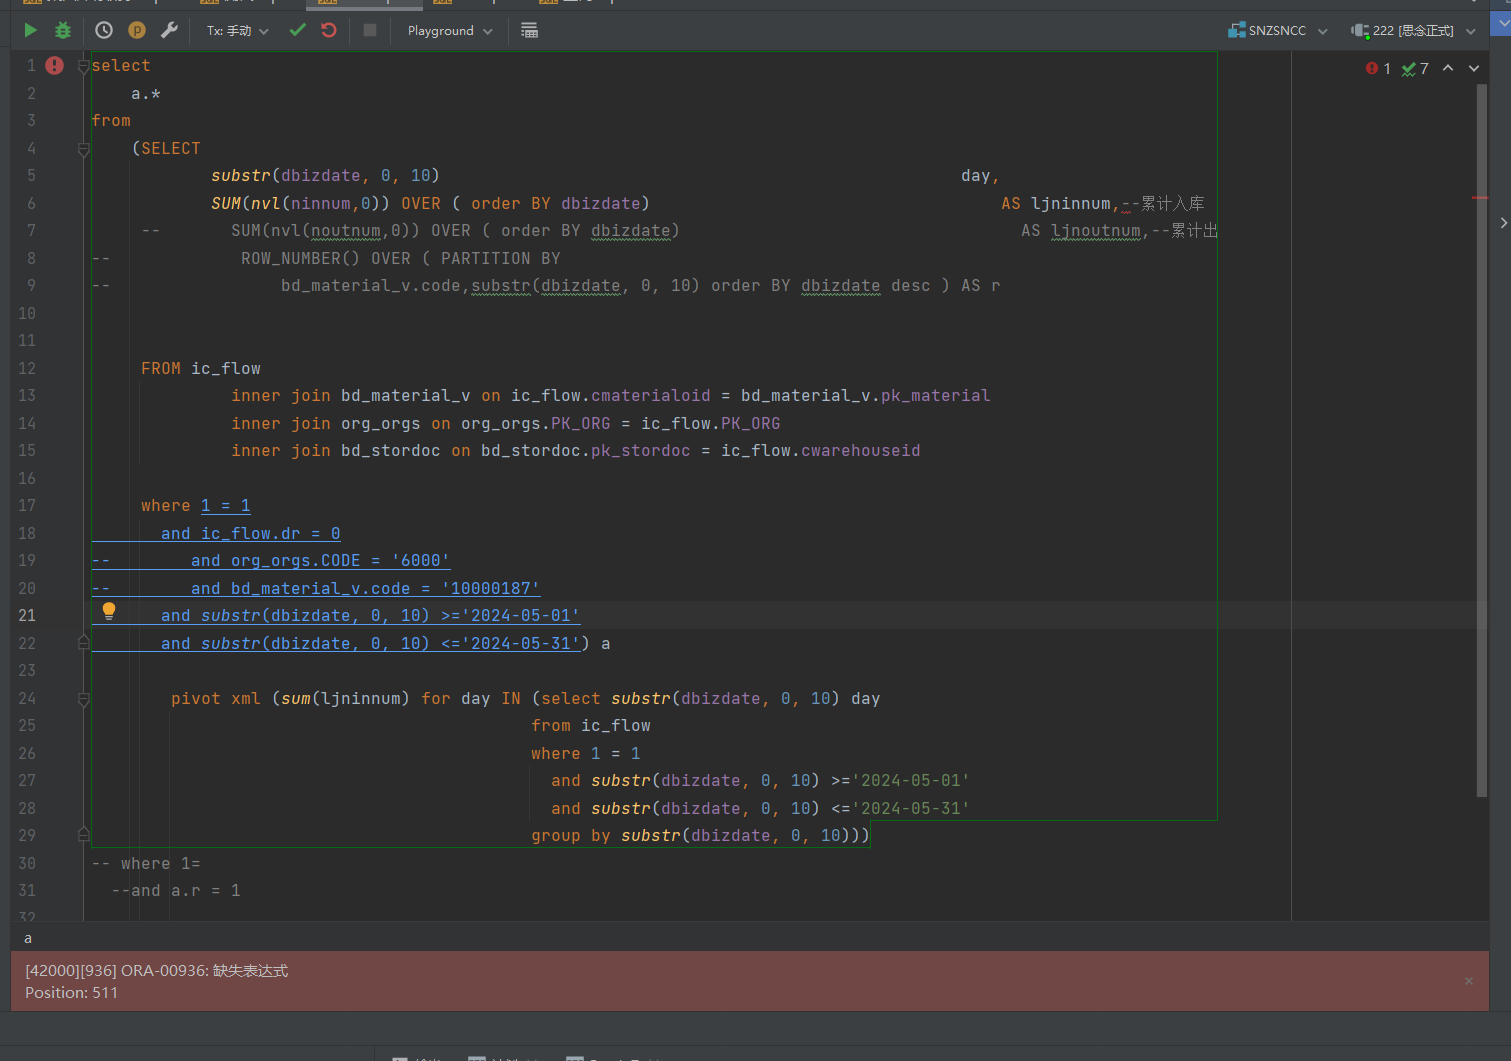Click the 'Position: 511' text
Image resolution: width=1511 pixels, height=1061 pixels.
(x=71, y=993)
